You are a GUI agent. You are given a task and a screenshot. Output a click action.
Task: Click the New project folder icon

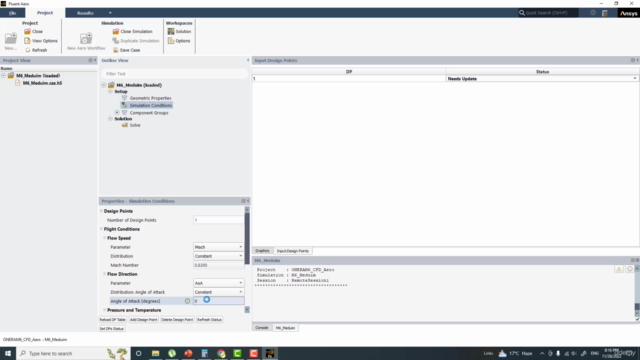[x=11, y=39]
